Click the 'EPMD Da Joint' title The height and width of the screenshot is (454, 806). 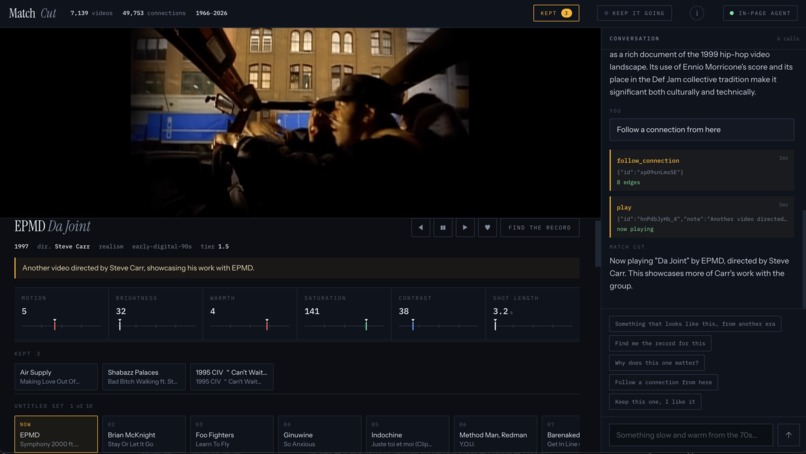(x=52, y=226)
